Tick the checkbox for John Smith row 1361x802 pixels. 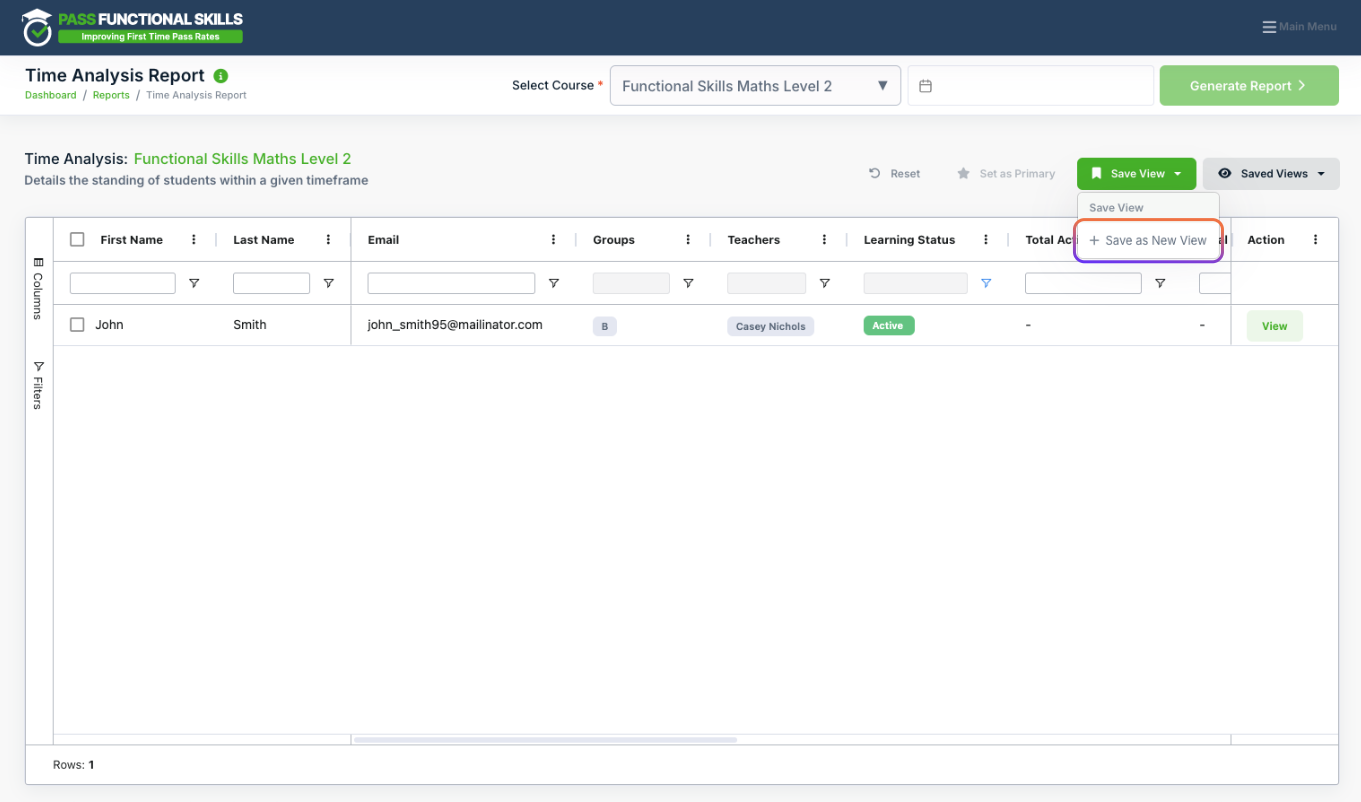click(77, 325)
